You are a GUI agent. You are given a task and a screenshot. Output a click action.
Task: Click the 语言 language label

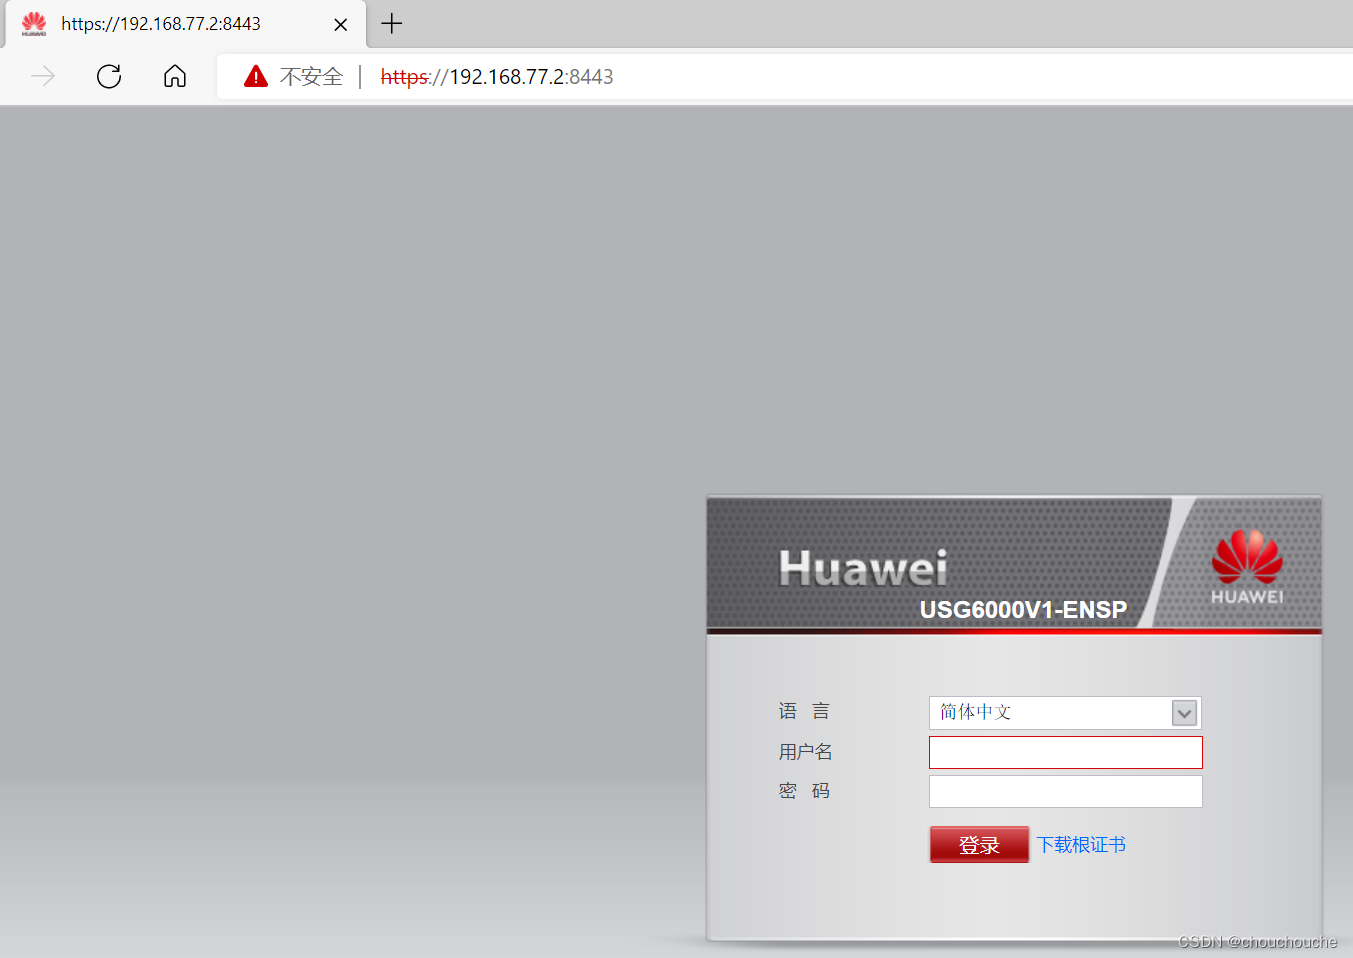click(805, 711)
